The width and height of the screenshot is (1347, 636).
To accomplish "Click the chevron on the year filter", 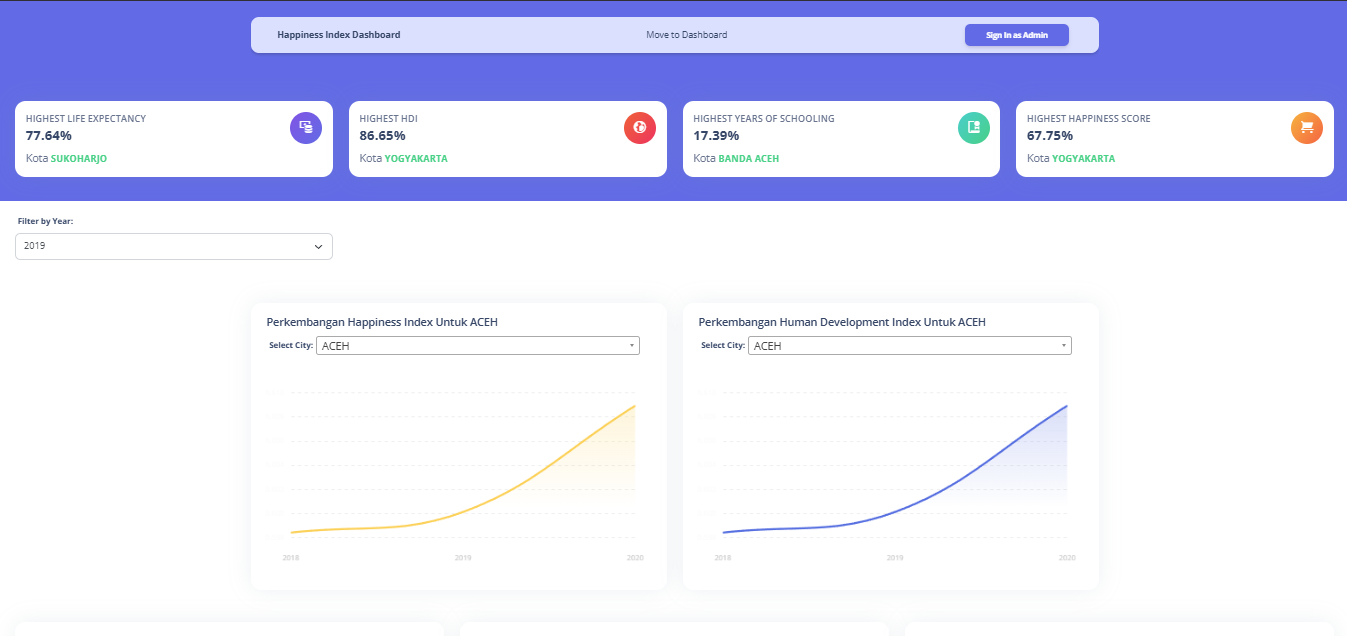I will (318, 246).
